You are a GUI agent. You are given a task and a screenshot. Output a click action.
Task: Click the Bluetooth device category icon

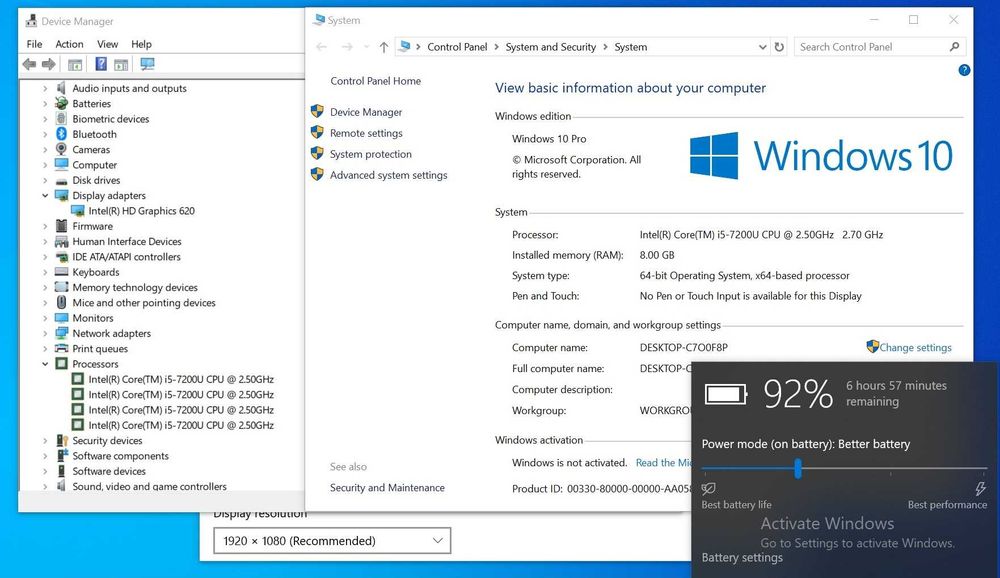click(x=61, y=134)
